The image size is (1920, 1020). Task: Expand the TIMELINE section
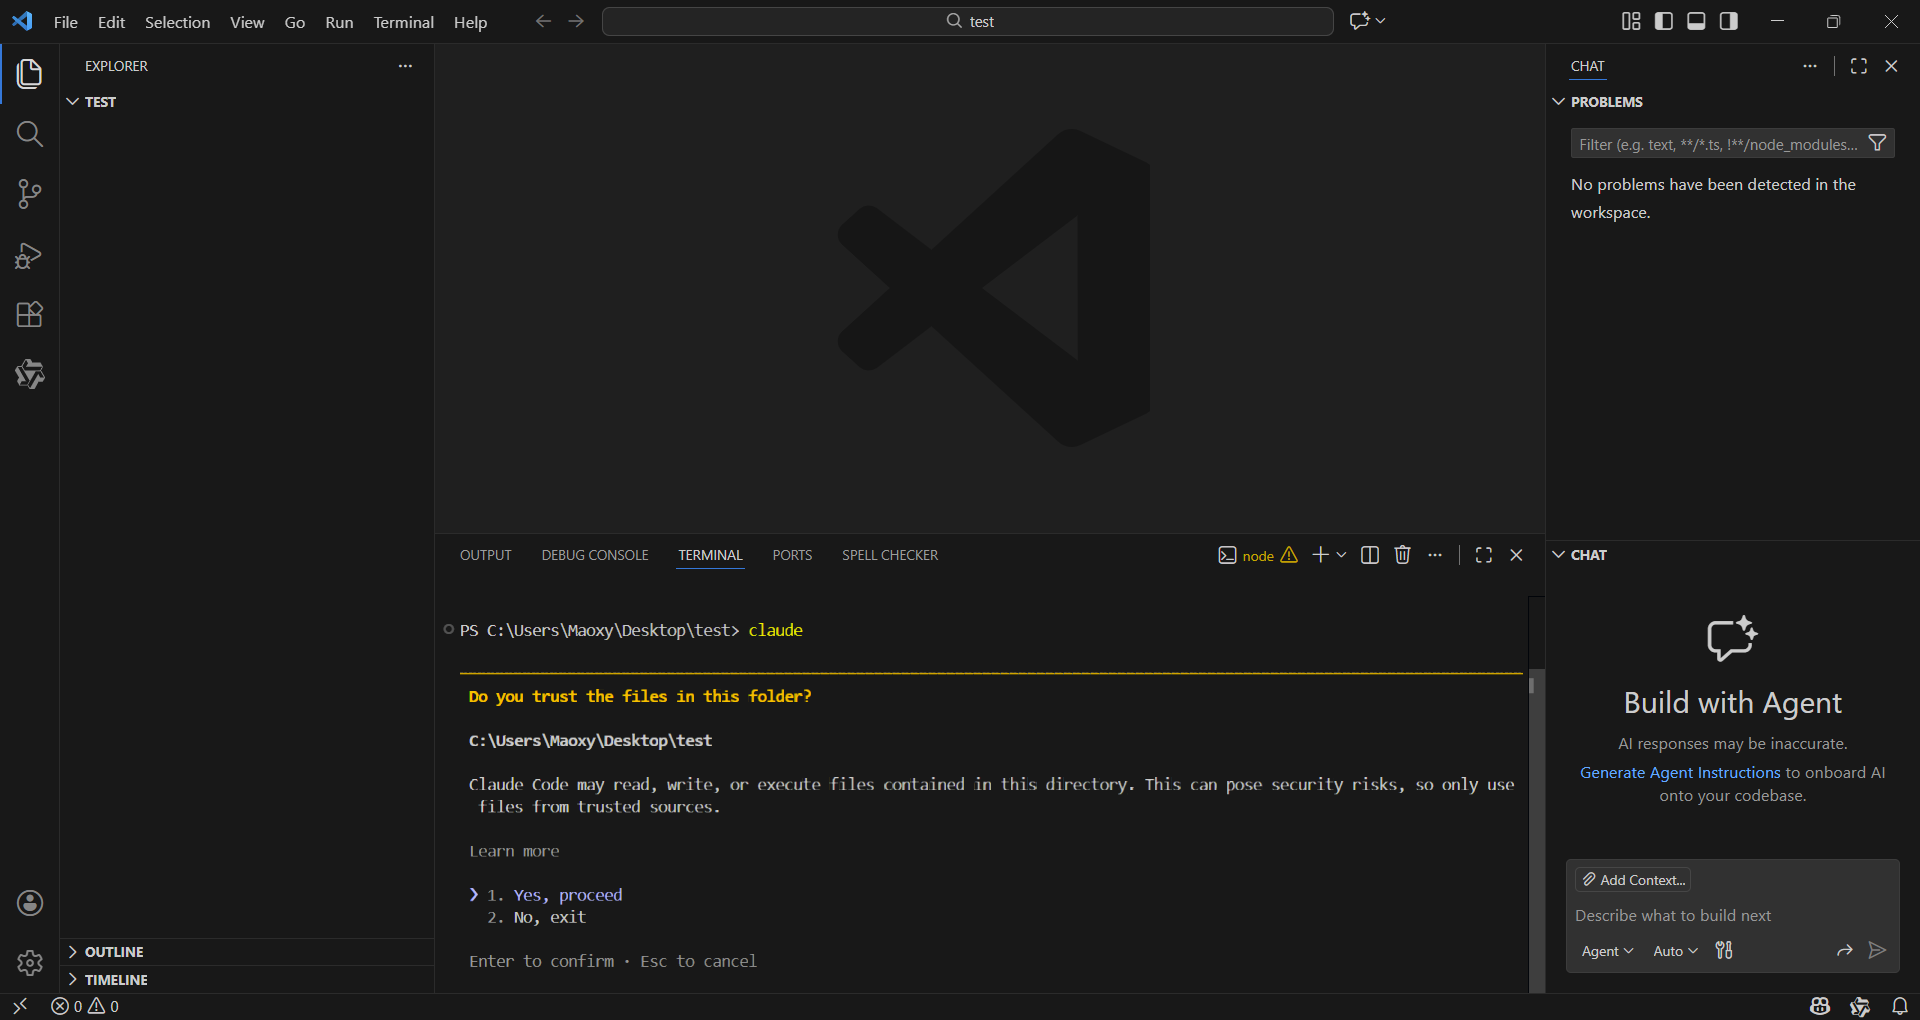pos(247,980)
